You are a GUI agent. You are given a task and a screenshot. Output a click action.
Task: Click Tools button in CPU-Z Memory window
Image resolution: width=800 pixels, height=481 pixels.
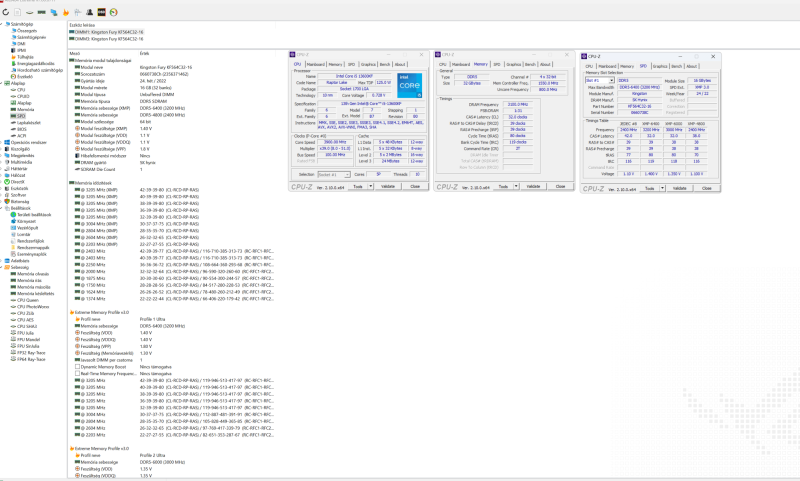click(503, 186)
